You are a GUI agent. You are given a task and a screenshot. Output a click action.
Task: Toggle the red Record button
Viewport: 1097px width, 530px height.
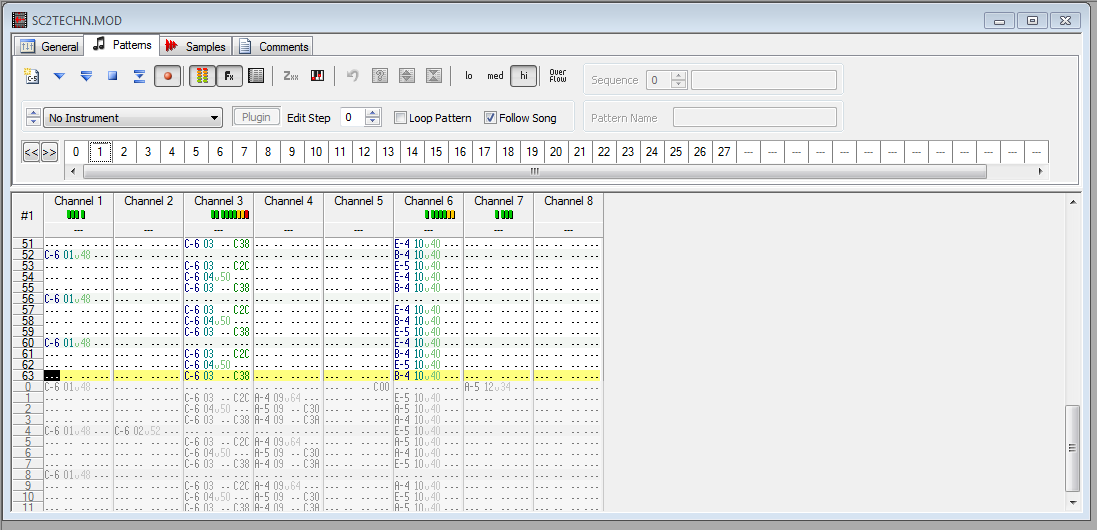(x=168, y=76)
